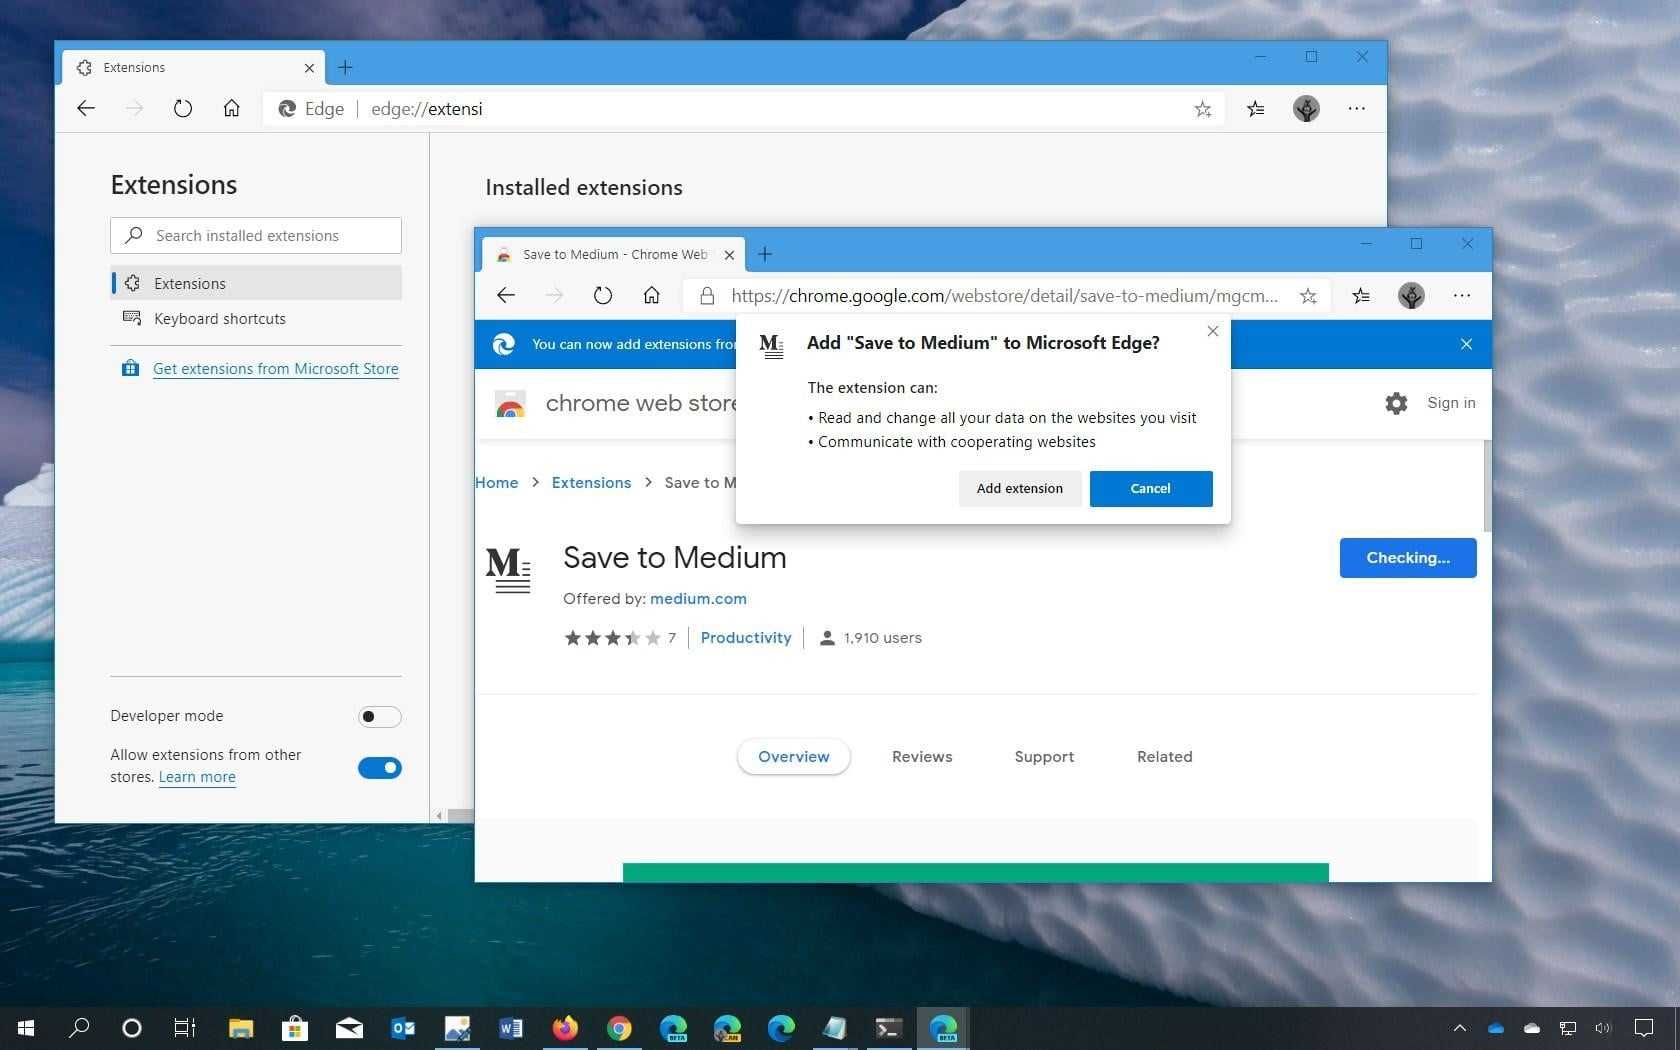
Task: Open Keyboard shortcuts in sidebar
Action: (x=219, y=319)
